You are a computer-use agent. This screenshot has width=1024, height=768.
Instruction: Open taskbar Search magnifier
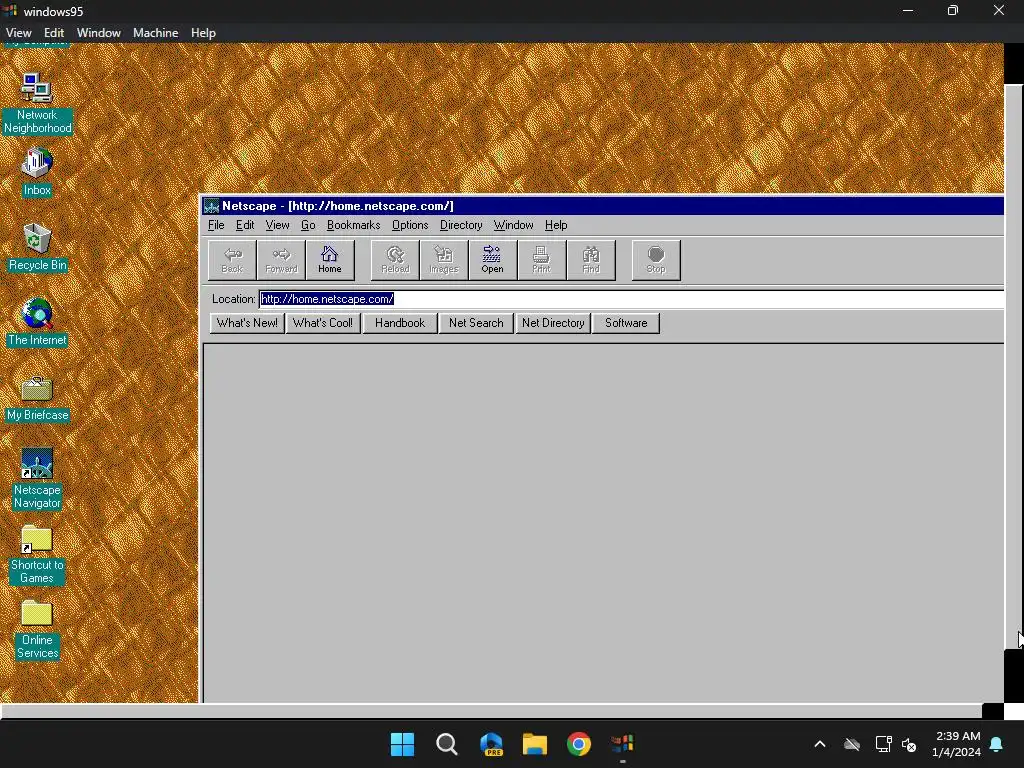tap(447, 744)
